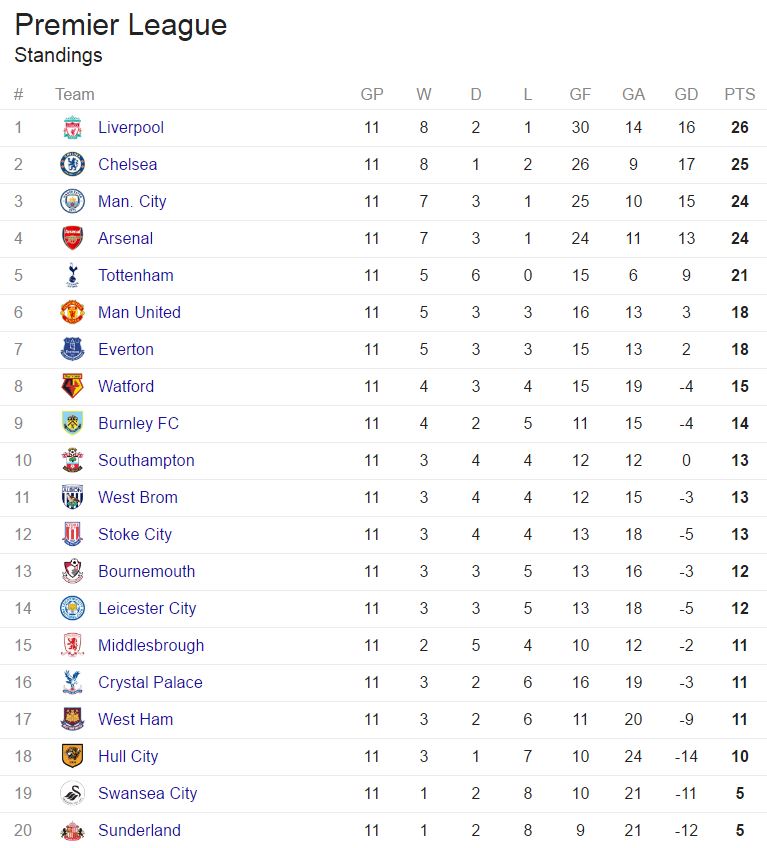Viewport: 767px width, 848px height.
Task: Select the Burnley FC team name
Action: [x=138, y=424]
